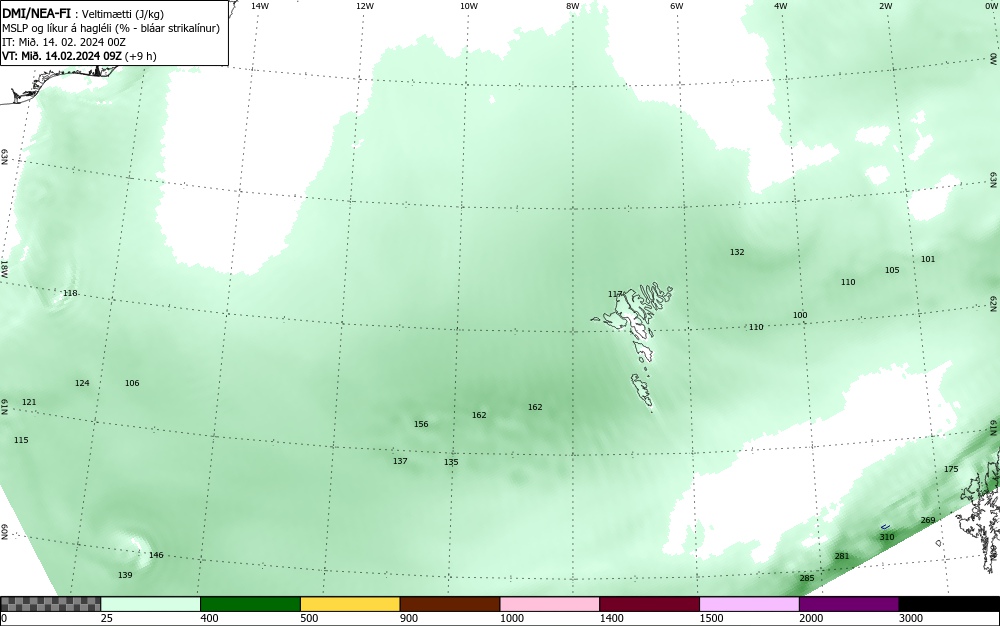Click the '8W' longitude label

click(x=573, y=6)
